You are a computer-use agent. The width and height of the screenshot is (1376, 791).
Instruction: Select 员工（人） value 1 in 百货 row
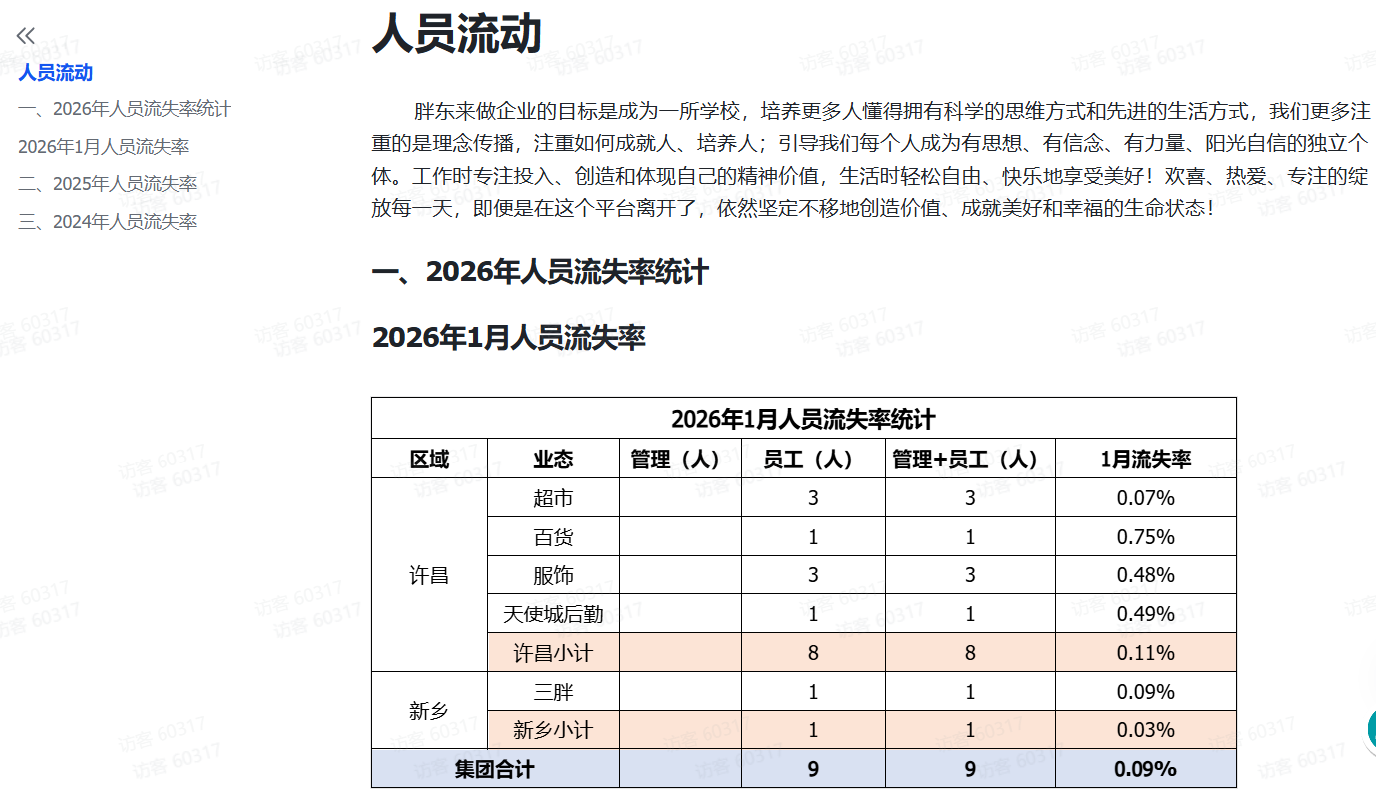pos(813,537)
